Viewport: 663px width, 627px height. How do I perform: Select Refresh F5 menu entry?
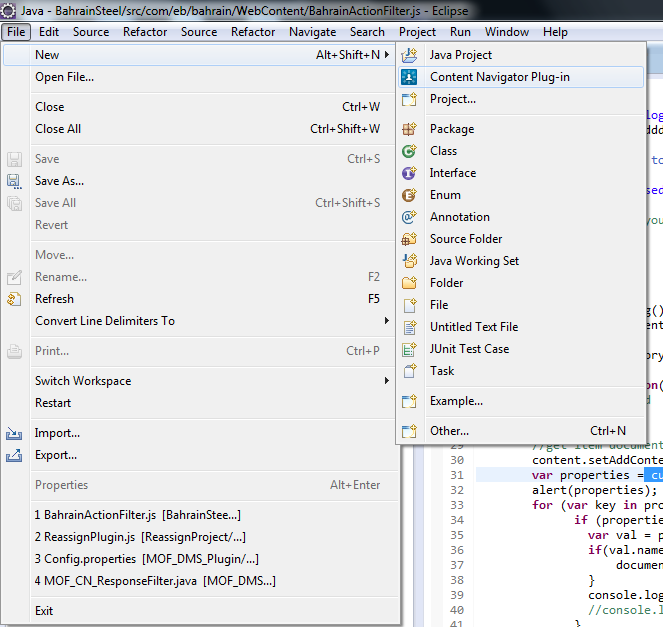(x=201, y=299)
